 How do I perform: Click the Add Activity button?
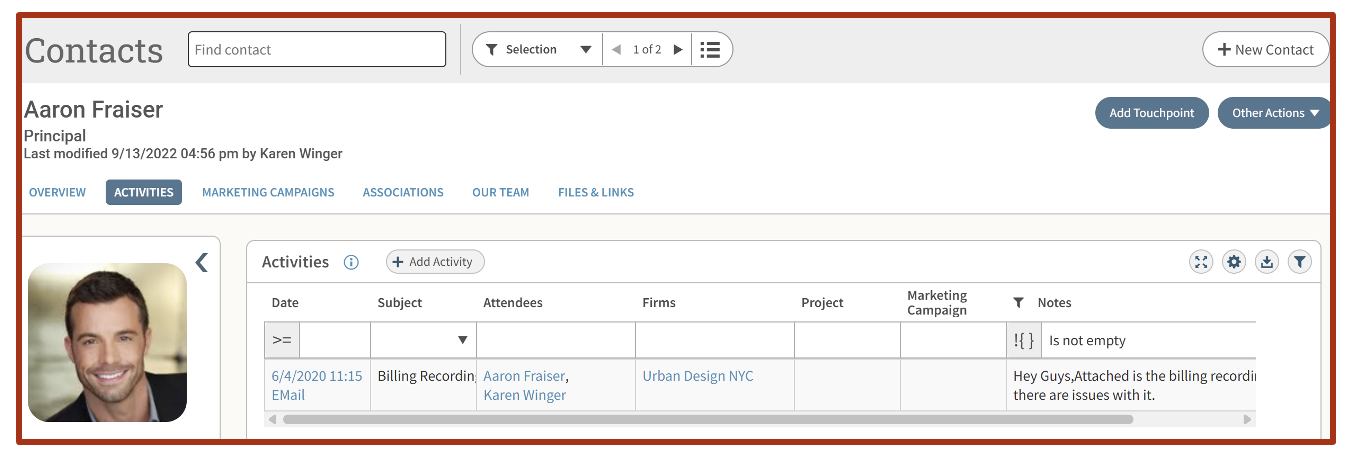coord(435,262)
